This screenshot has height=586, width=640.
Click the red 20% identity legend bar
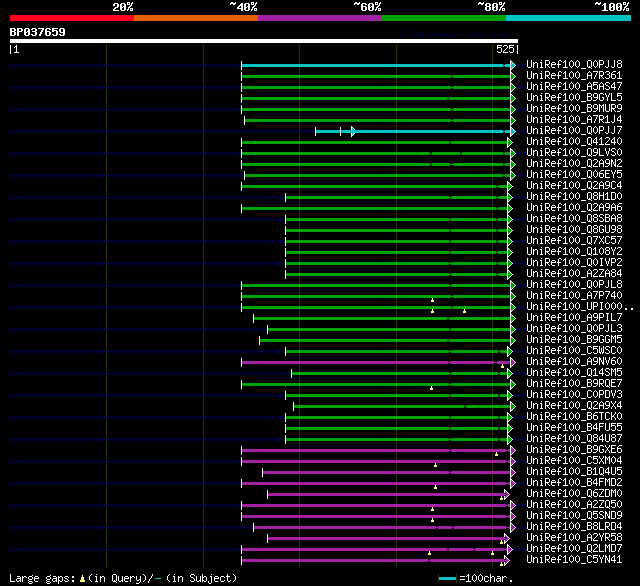tap(72, 18)
